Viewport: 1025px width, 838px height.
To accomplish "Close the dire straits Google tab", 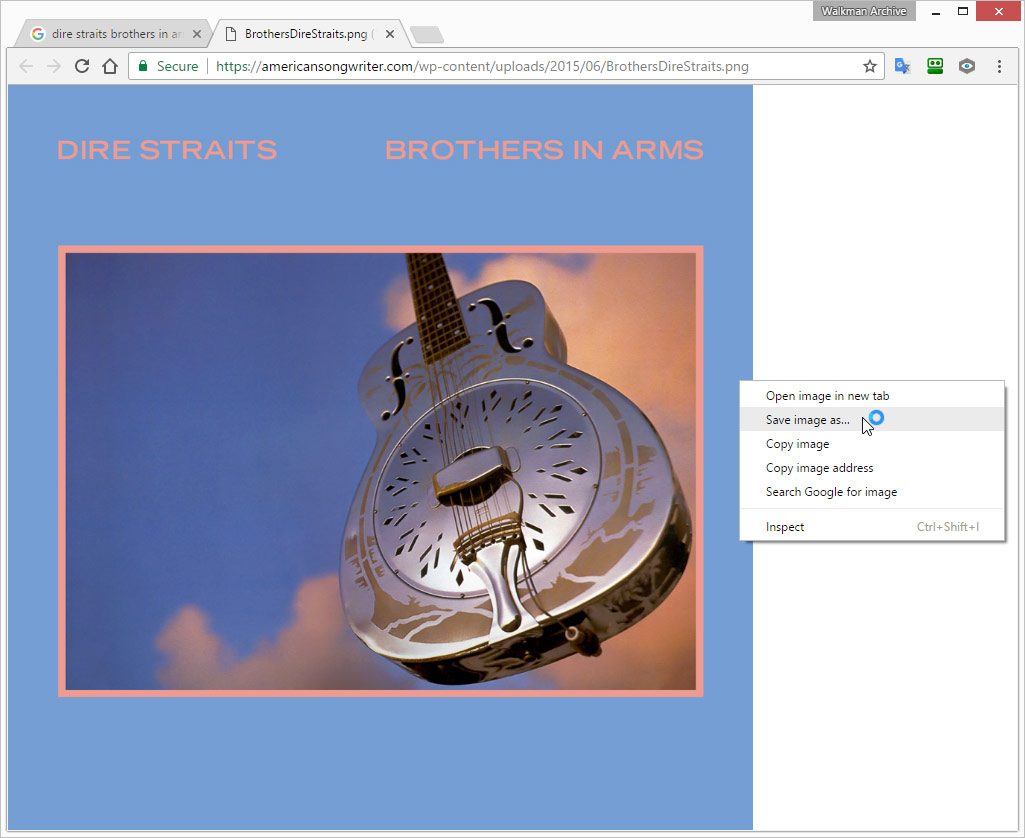I will (x=197, y=34).
